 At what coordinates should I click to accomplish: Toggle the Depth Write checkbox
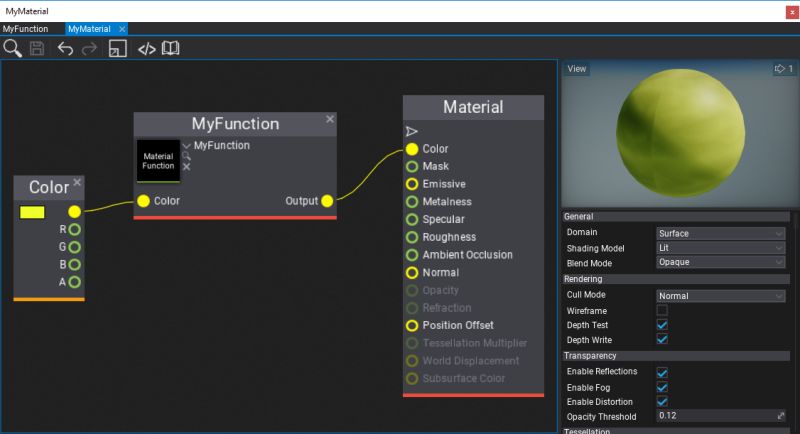(x=662, y=339)
